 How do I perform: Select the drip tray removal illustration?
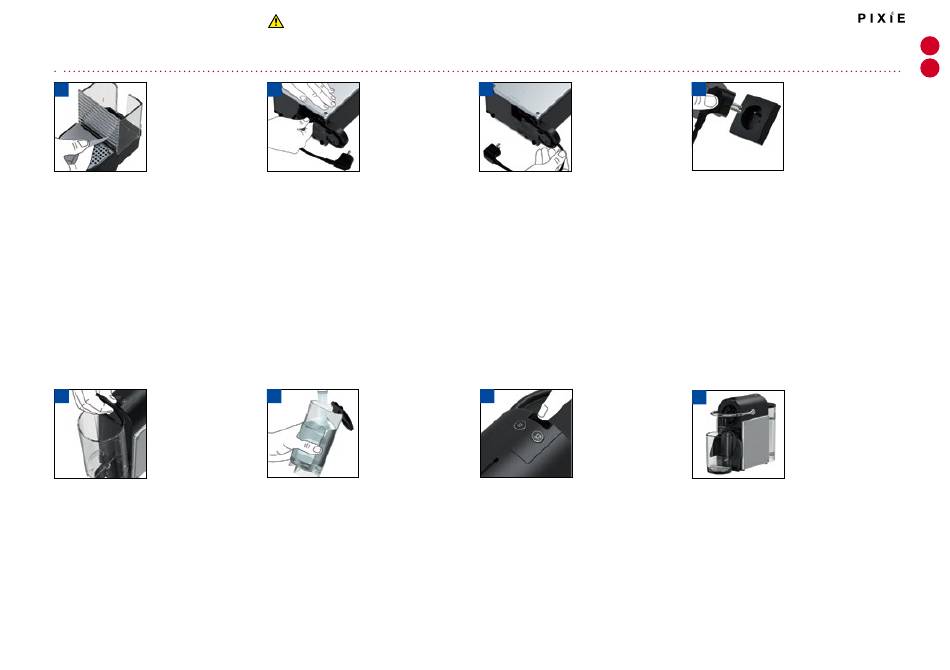(x=101, y=127)
